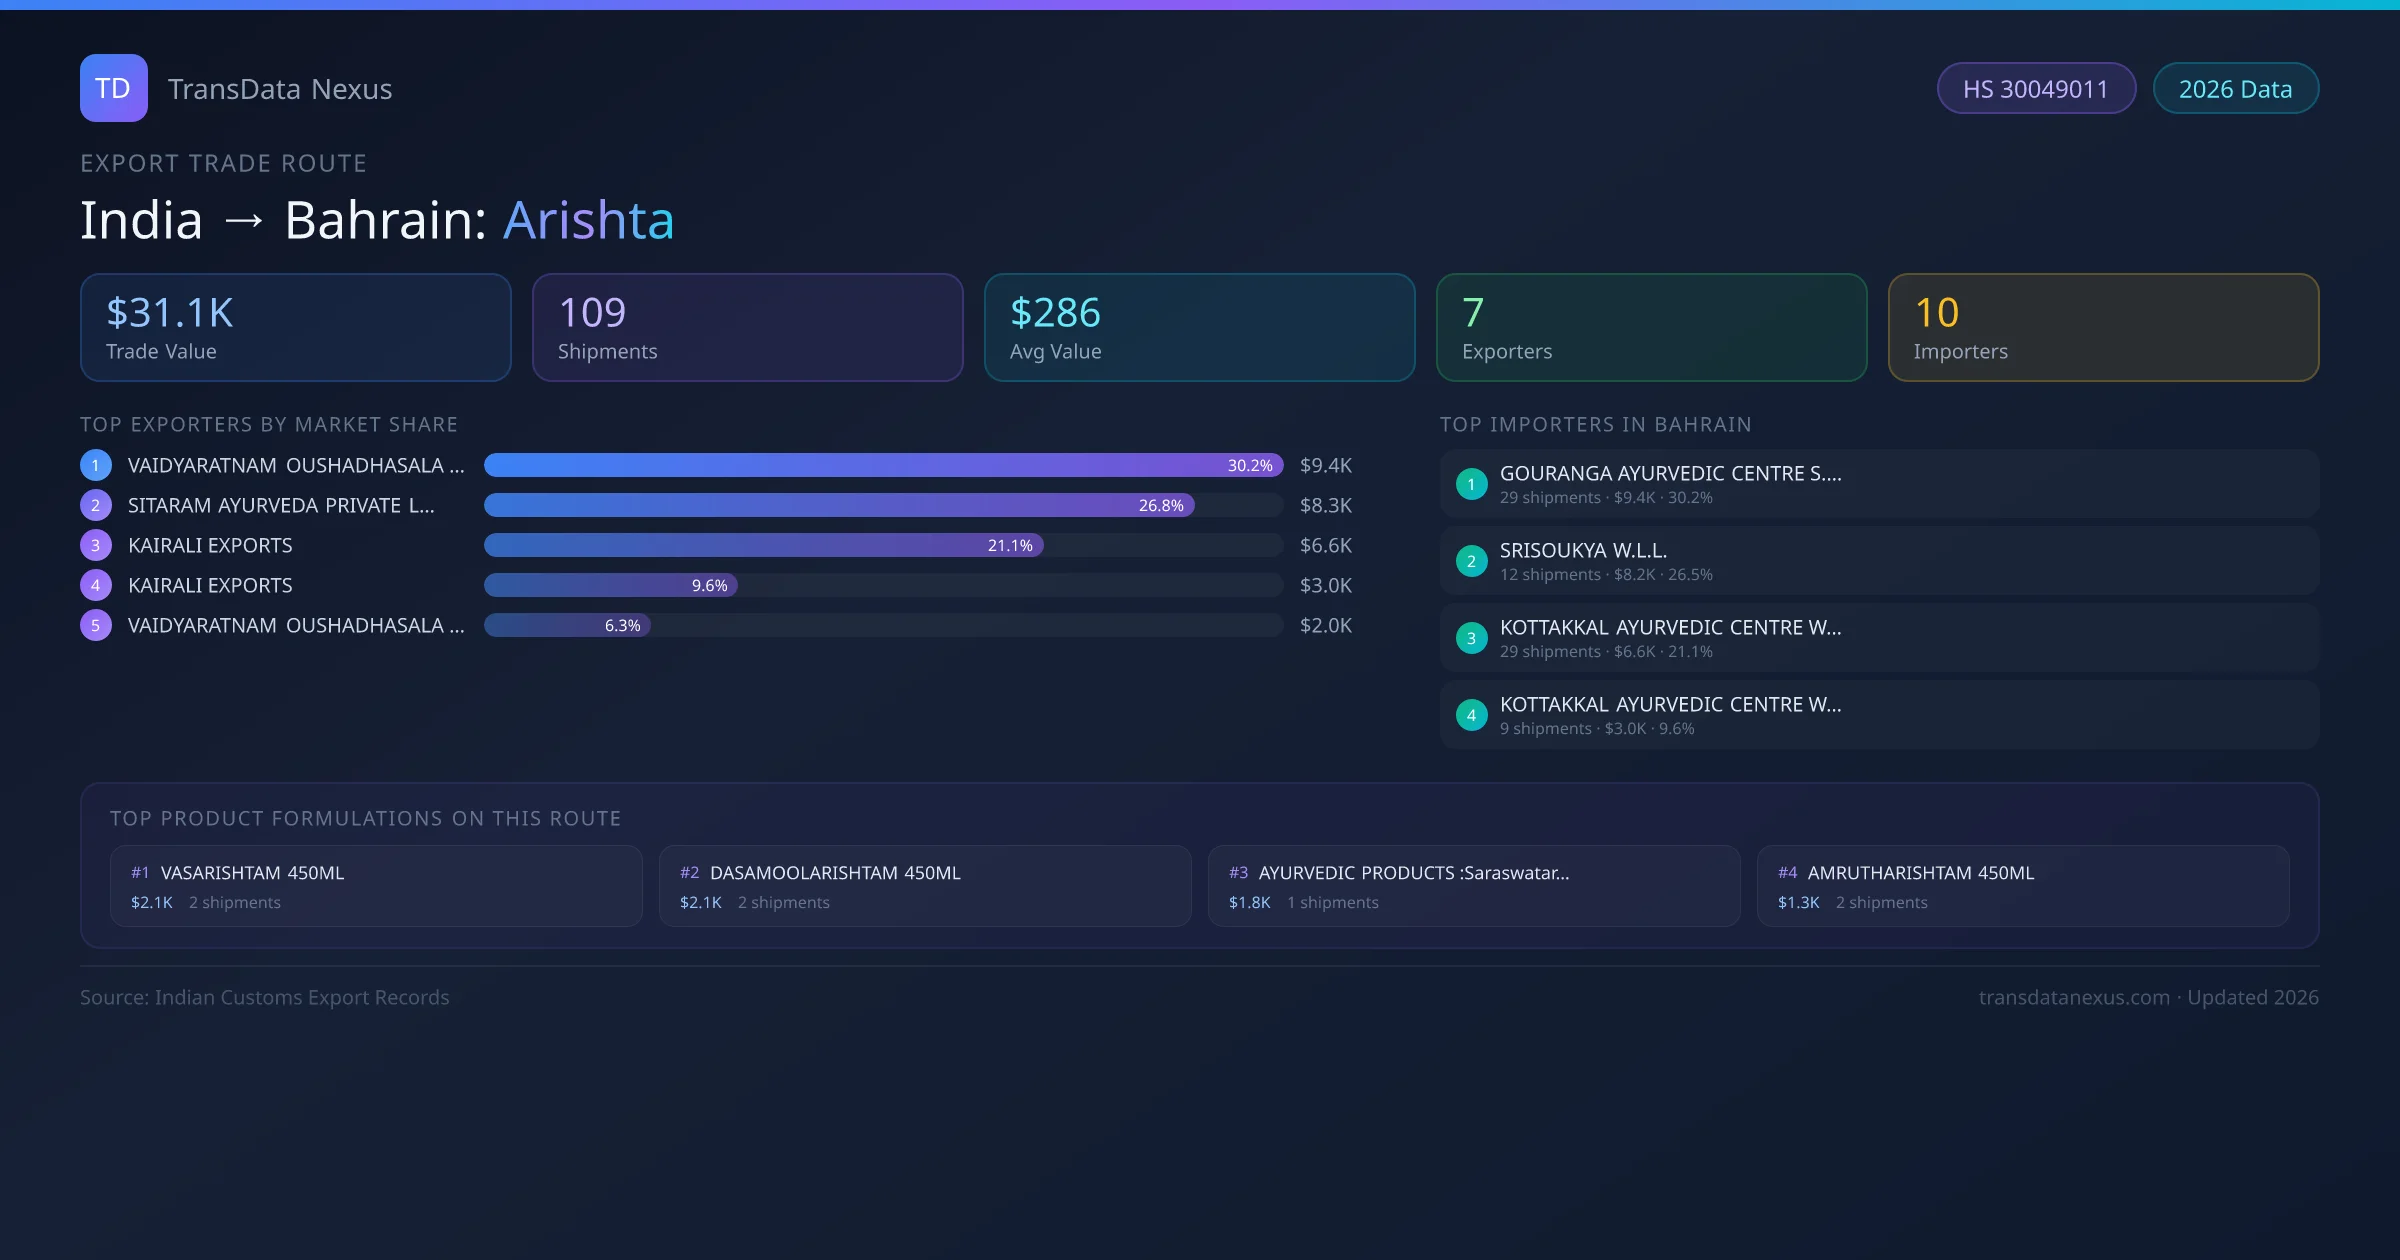This screenshot has width=2400, height=1260.
Task: Click green rank 4 importer badge
Action: [x=1471, y=715]
